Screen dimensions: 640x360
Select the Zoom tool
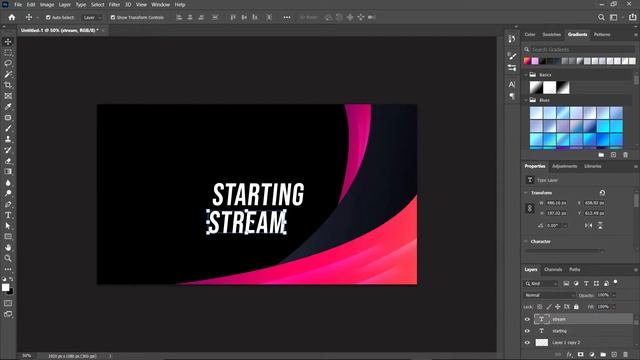8,258
